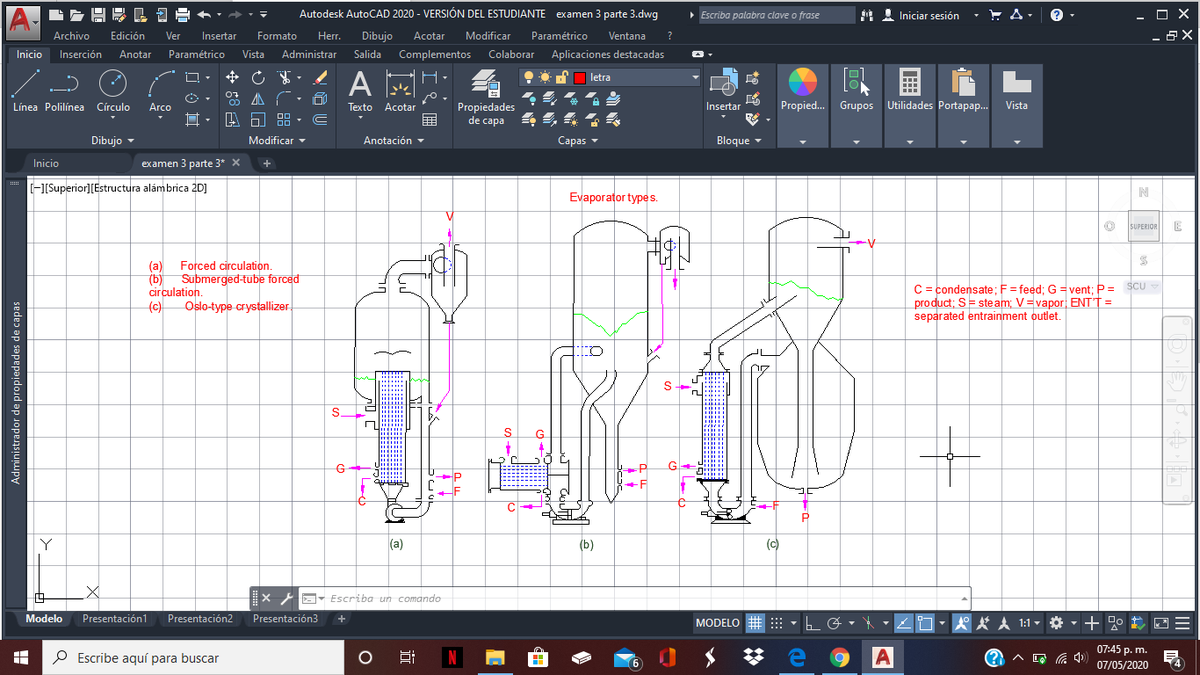1200x675 pixels.
Task: Select the Acotar dimension tool
Action: click(400, 91)
